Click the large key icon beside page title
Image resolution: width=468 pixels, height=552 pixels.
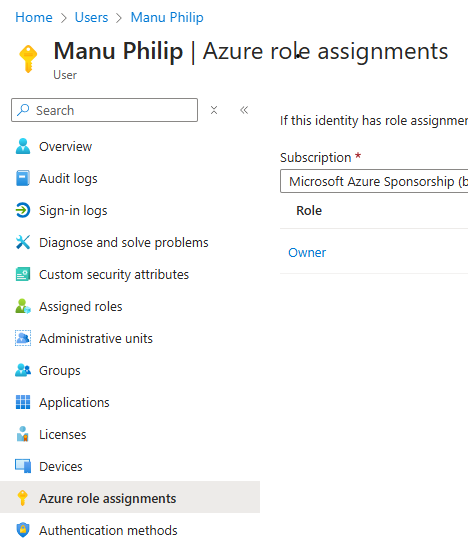point(29,59)
